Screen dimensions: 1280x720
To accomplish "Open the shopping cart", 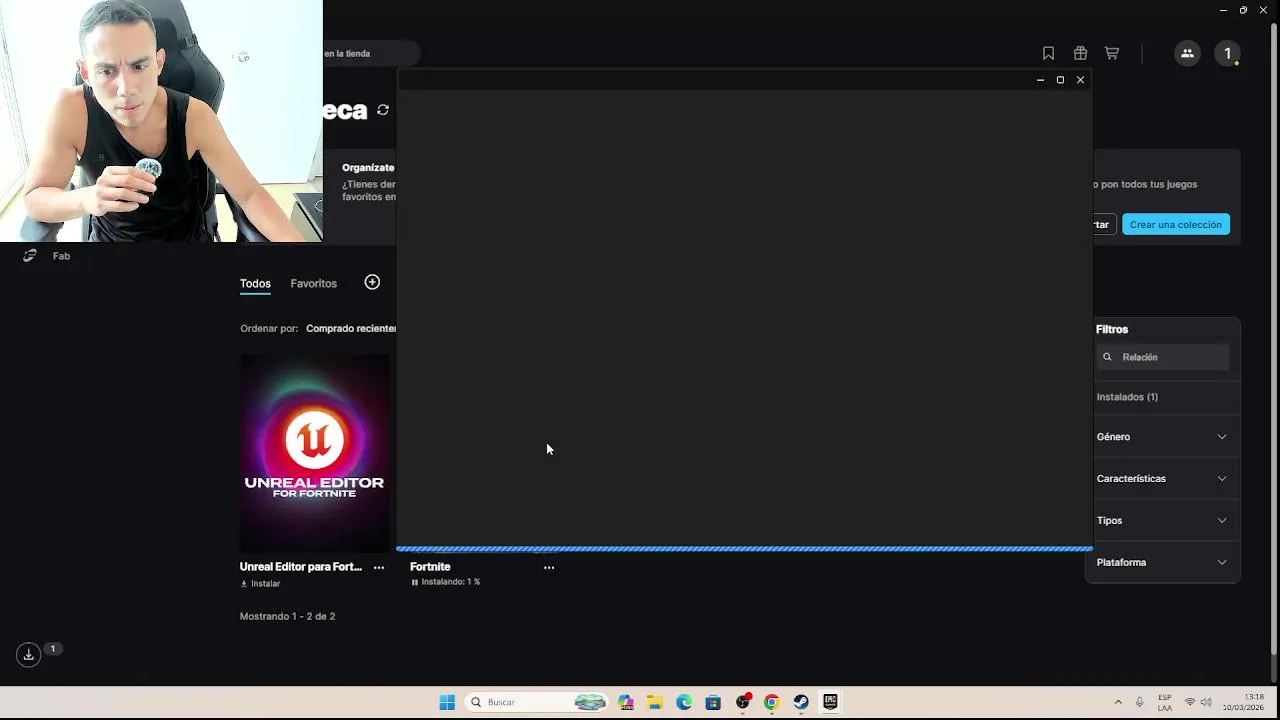I will pos(1111,53).
